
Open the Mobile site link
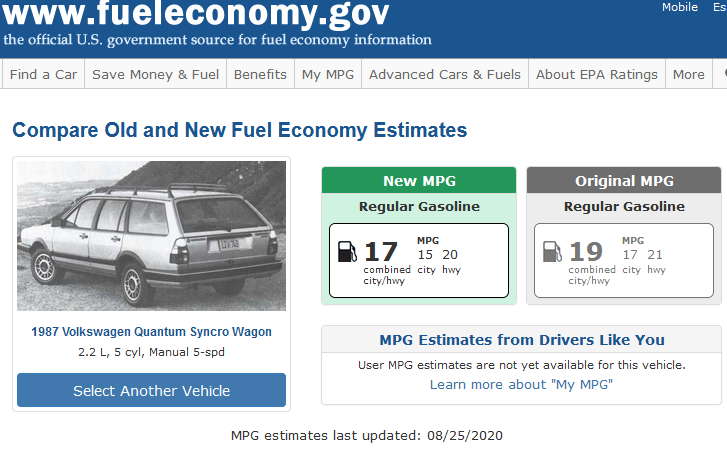680,7
